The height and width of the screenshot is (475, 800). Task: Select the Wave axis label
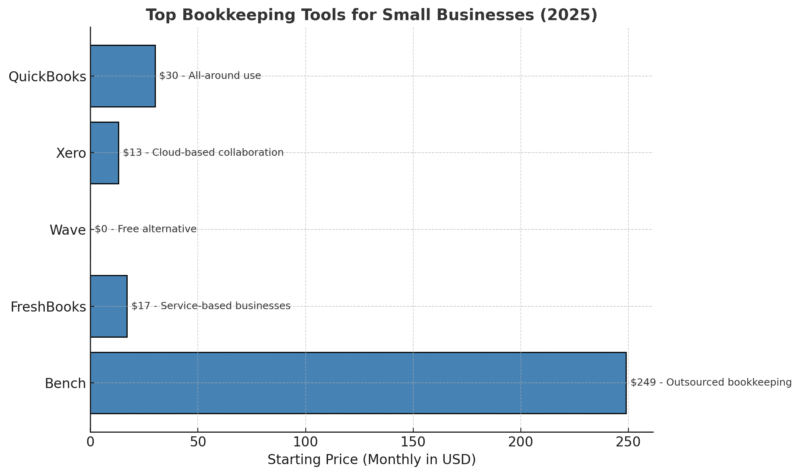pyautogui.click(x=67, y=230)
